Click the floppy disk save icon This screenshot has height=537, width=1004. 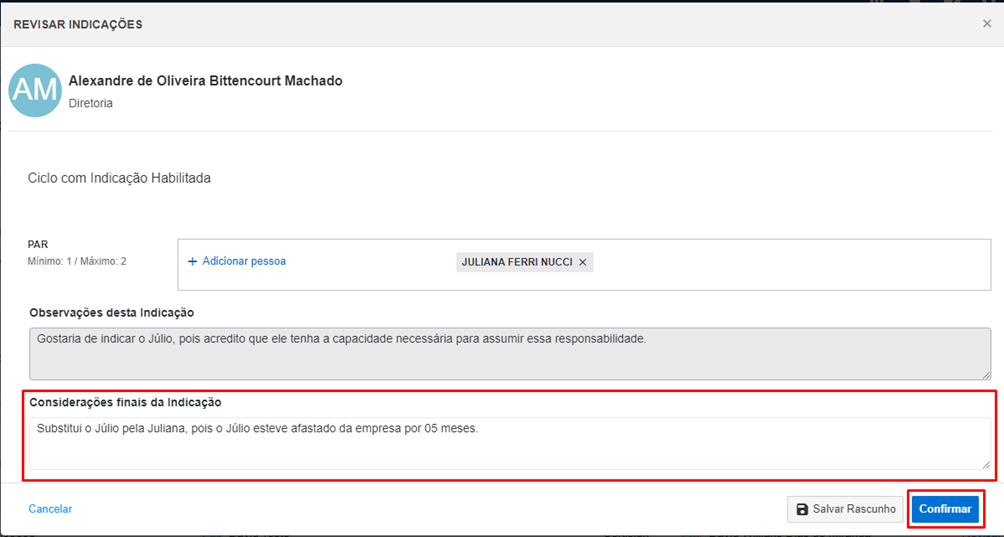coord(802,509)
